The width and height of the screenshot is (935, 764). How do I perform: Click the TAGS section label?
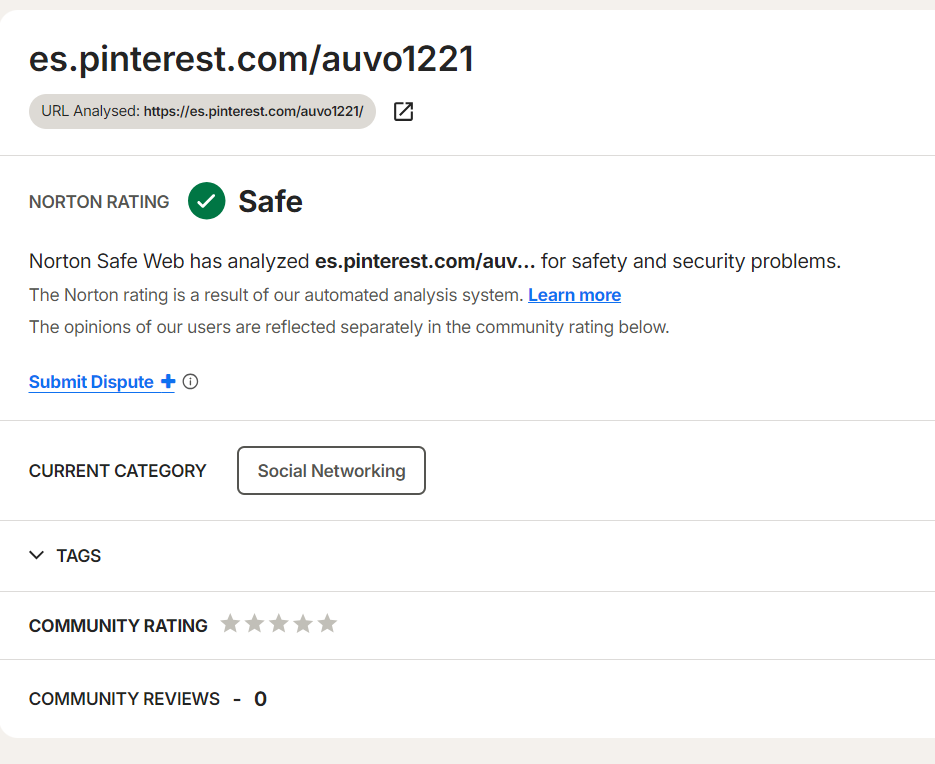[x=79, y=556]
